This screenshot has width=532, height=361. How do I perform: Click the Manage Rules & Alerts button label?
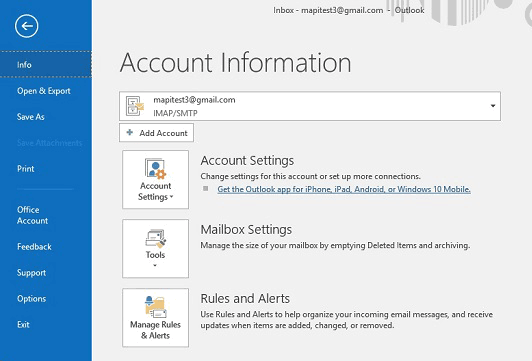click(x=155, y=330)
